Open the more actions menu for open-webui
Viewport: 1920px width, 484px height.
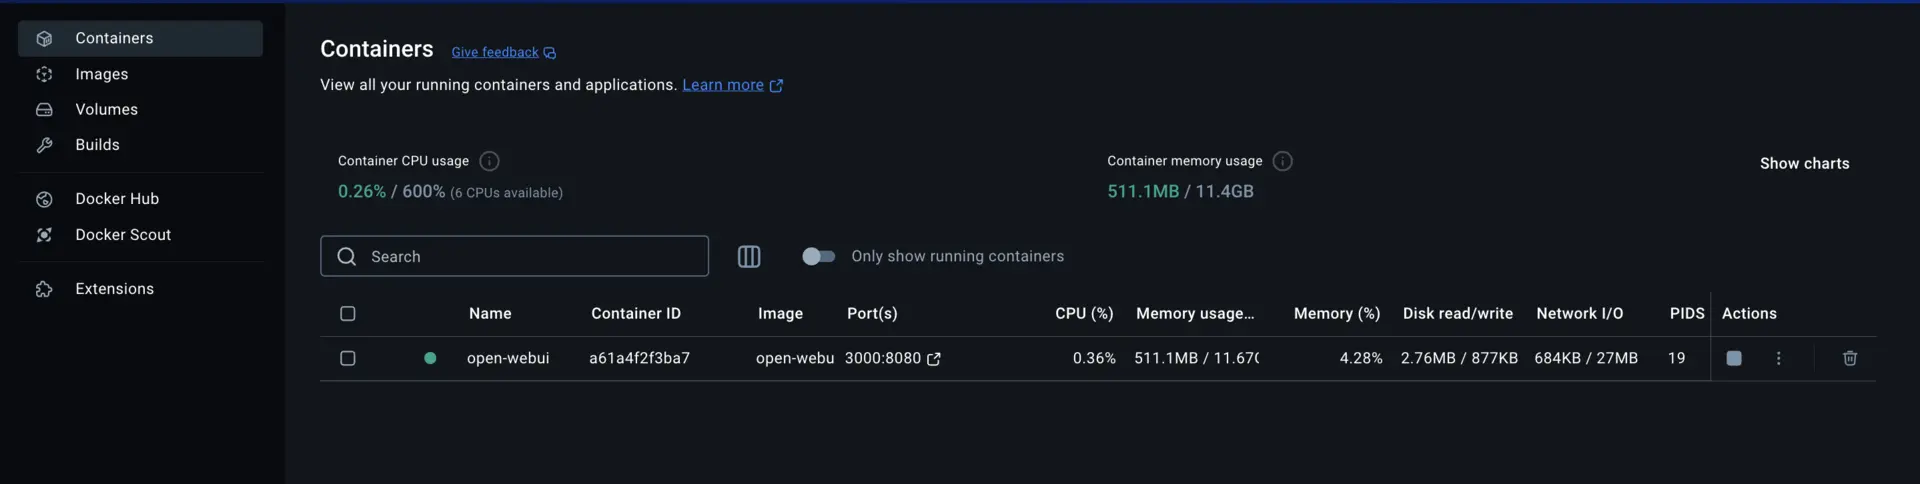click(x=1778, y=358)
